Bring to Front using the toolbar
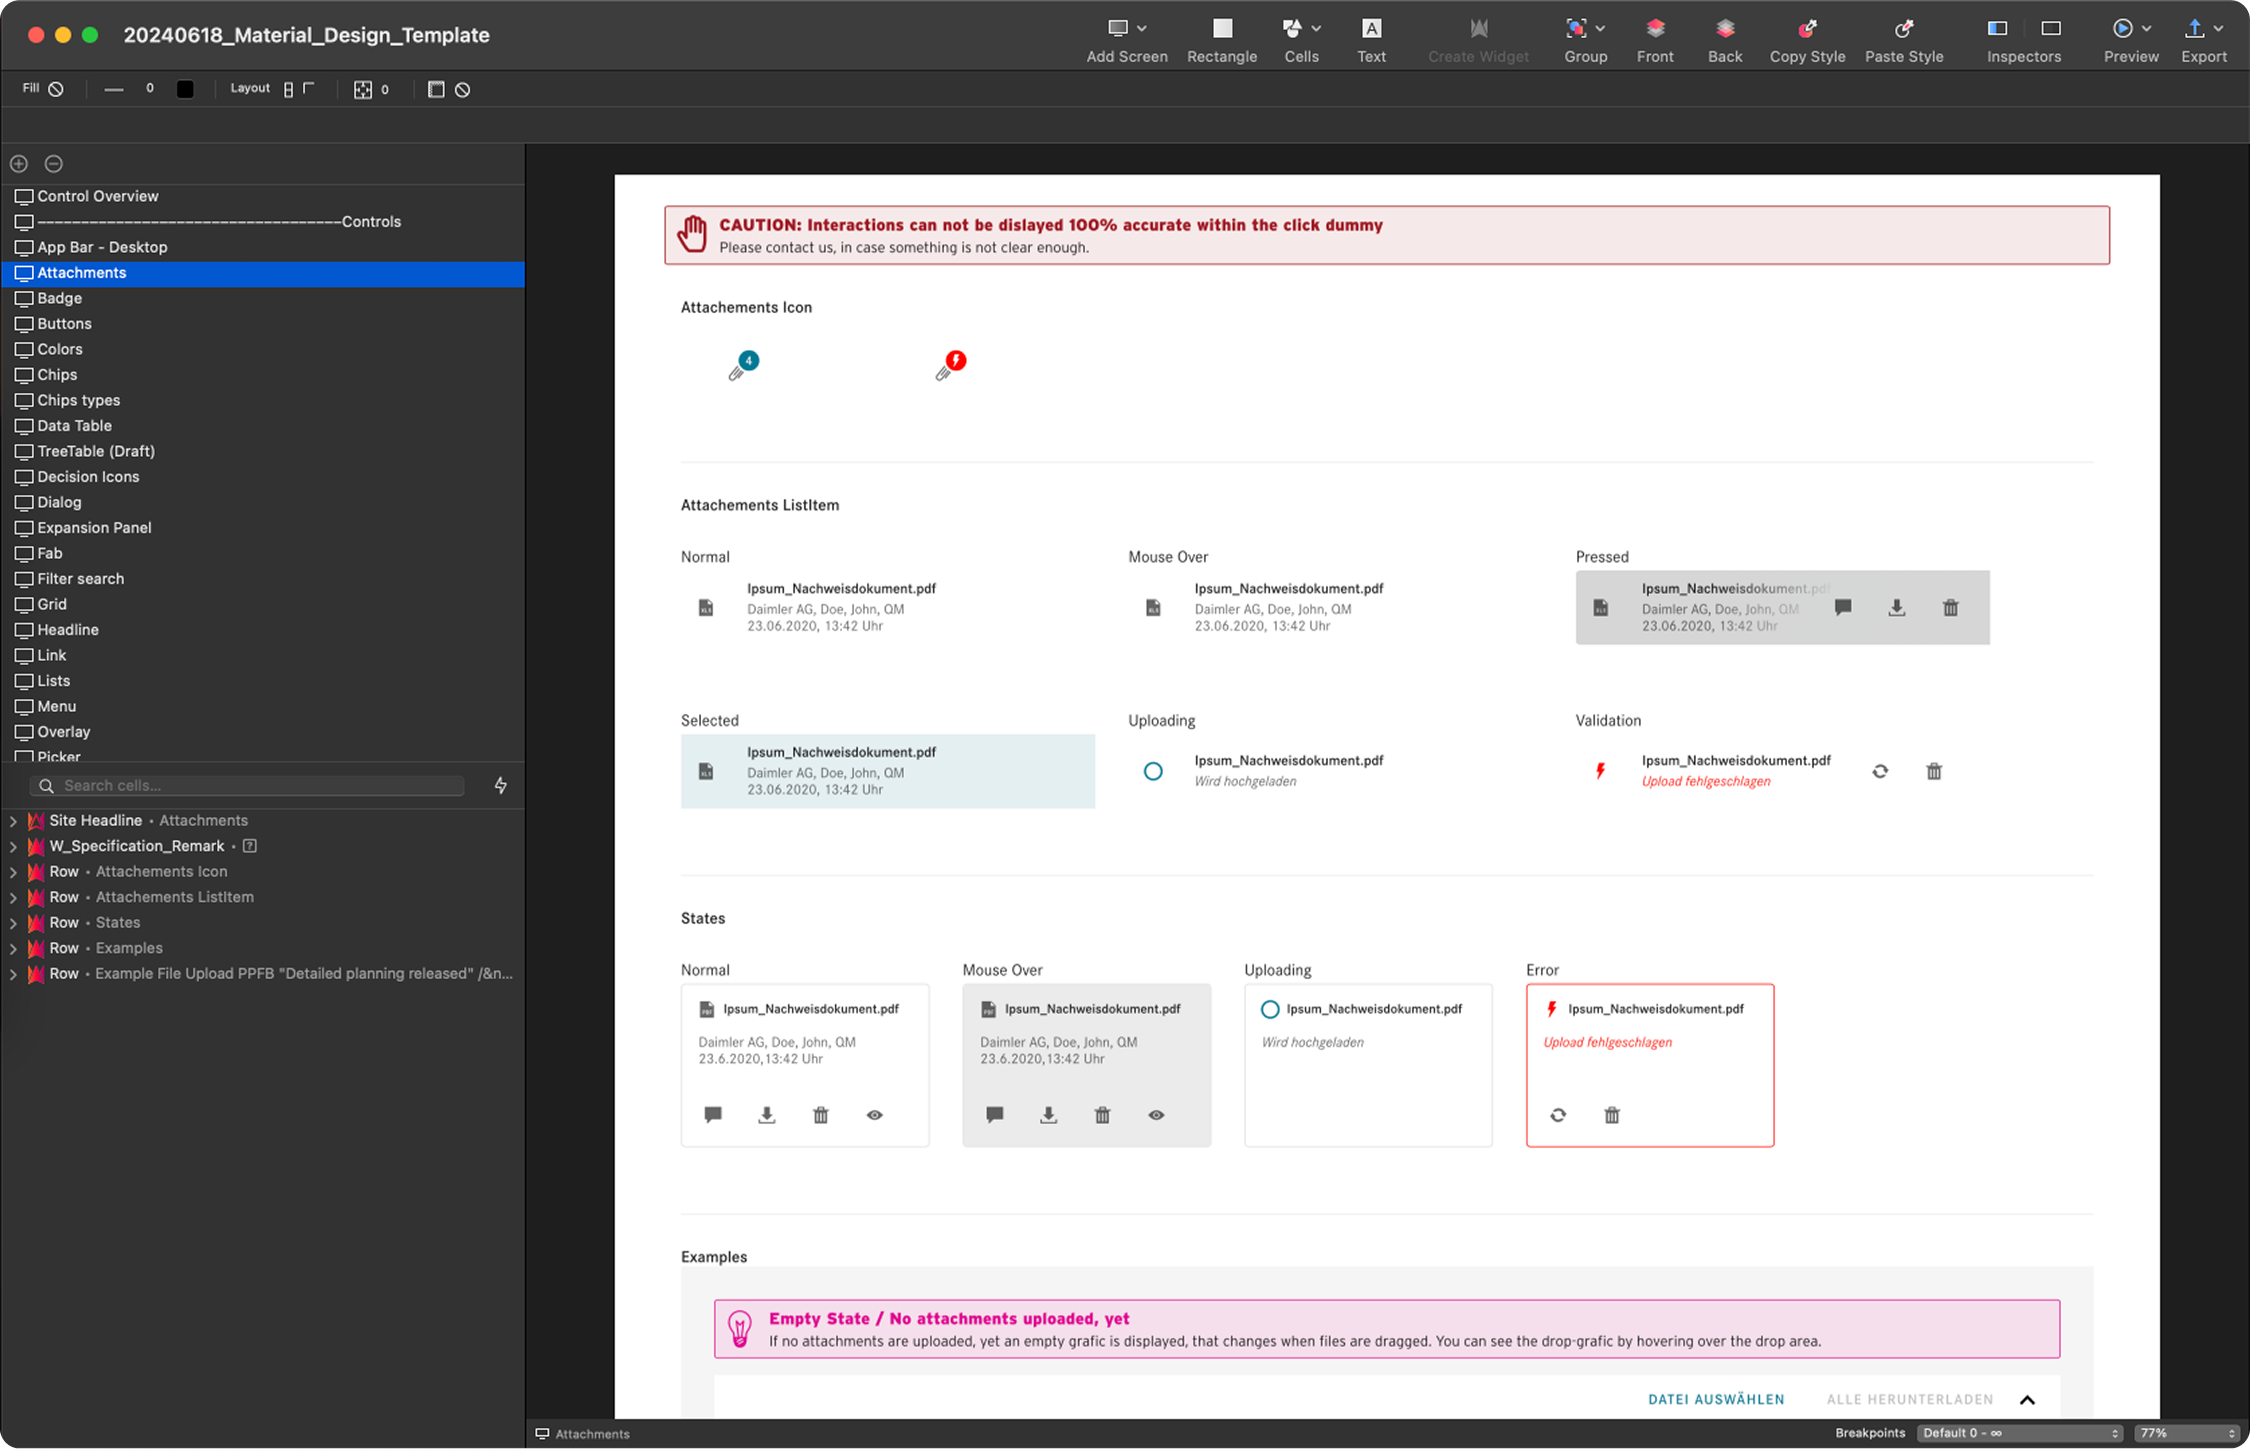This screenshot has width=2250, height=1449. (1655, 29)
